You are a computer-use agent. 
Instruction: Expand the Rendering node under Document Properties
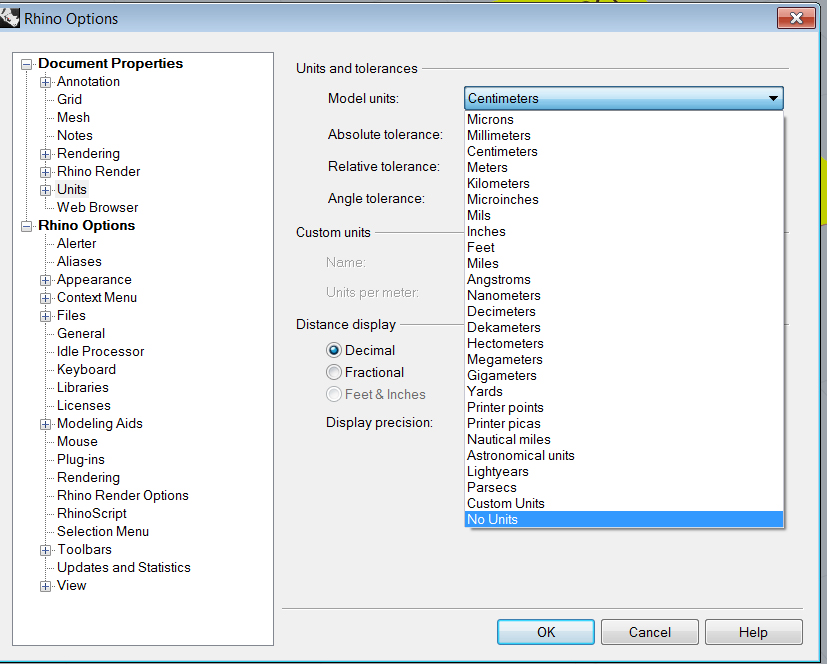45,154
